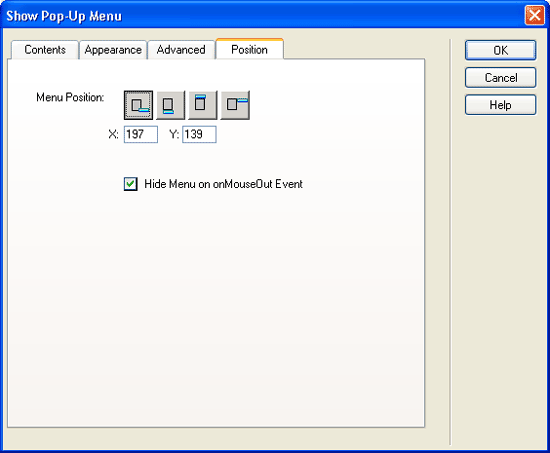550x453 pixels.
Task: Confirm the dialog with OK
Action: click(x=501, y=50)
